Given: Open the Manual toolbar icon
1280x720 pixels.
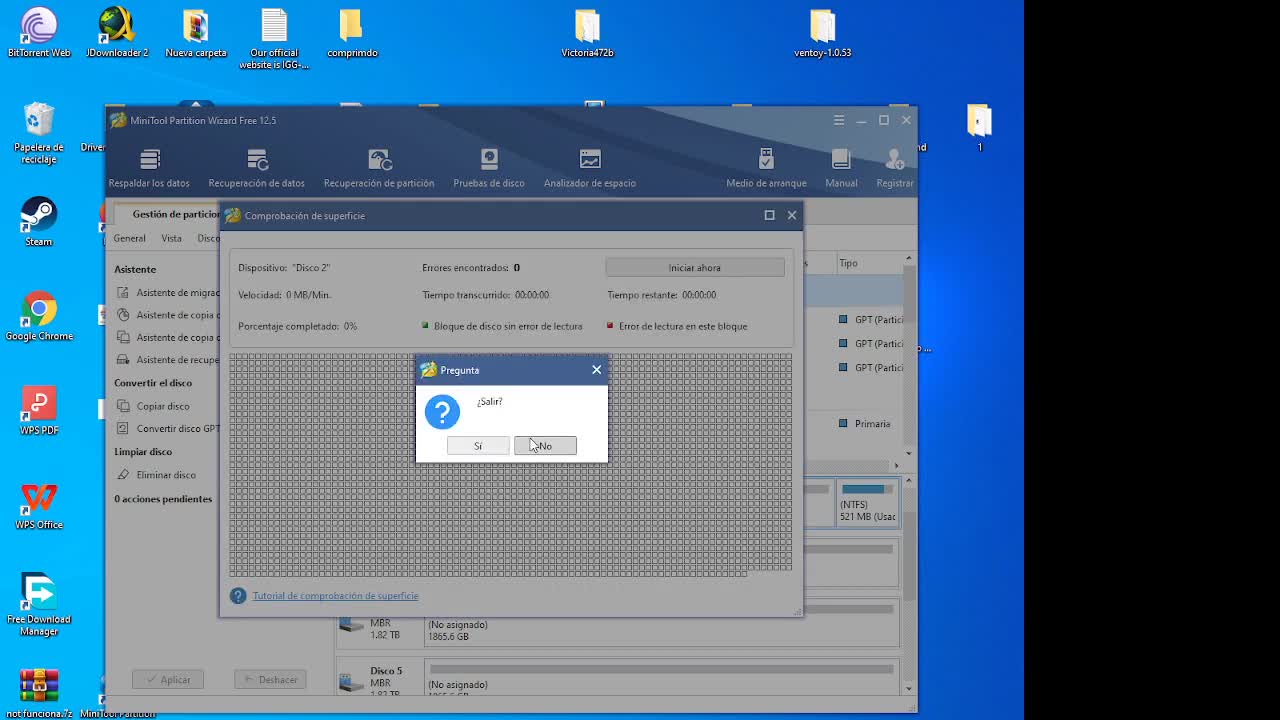Looking at the screenshot, I should [x=841, y=168].
